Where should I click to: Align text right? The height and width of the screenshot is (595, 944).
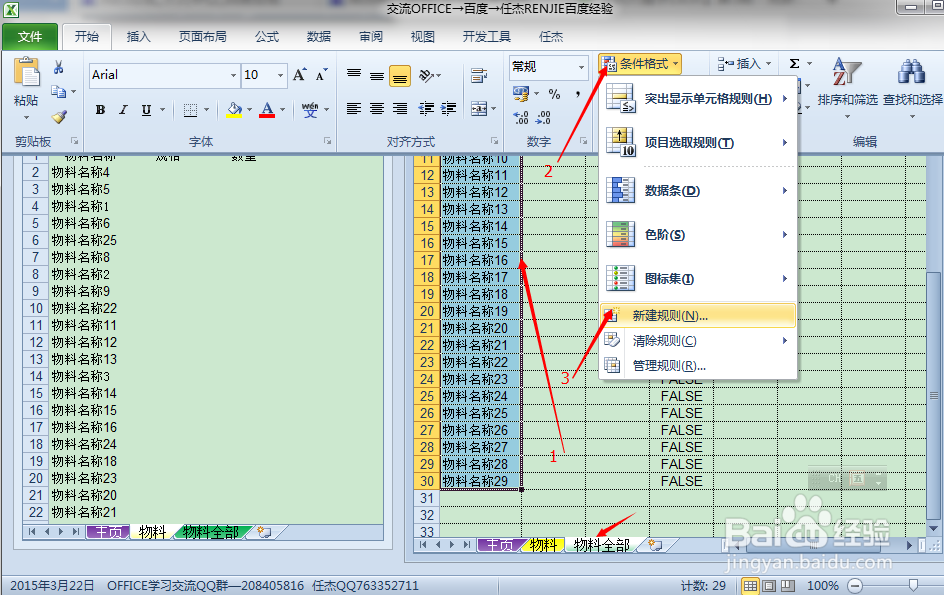[400, 108]
